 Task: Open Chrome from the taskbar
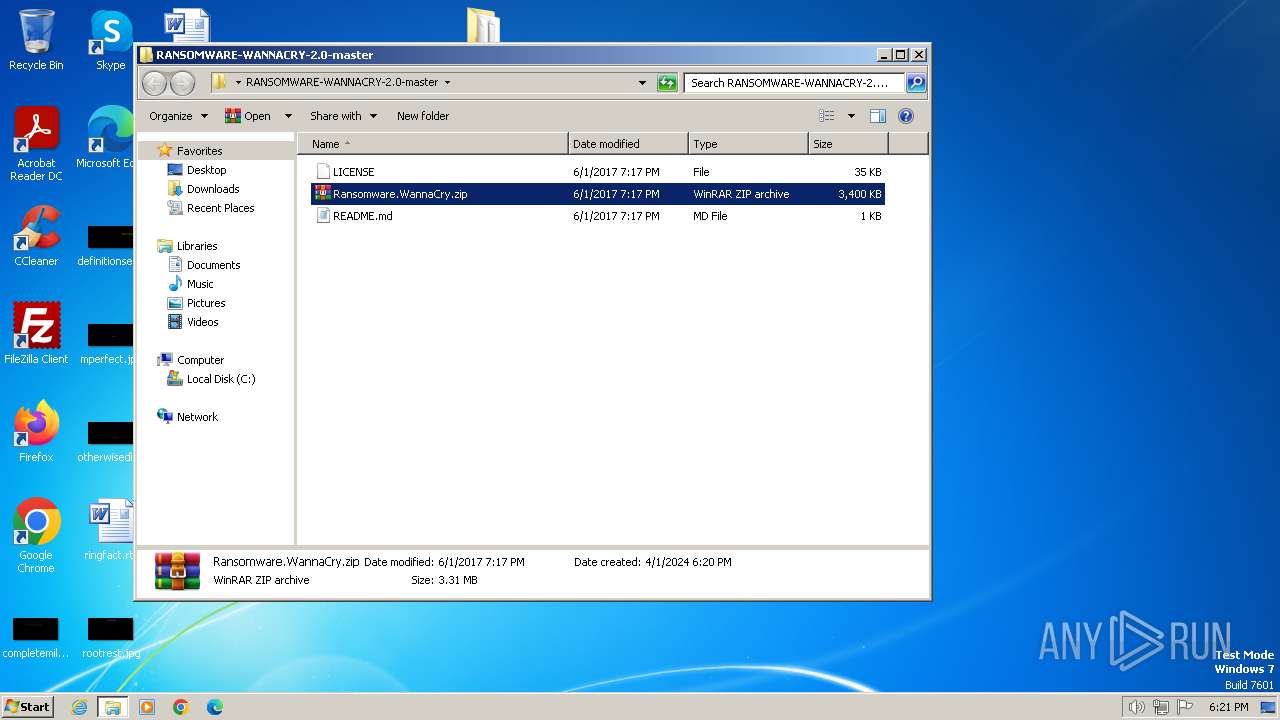pyautogui.click(x=181, y=707)
